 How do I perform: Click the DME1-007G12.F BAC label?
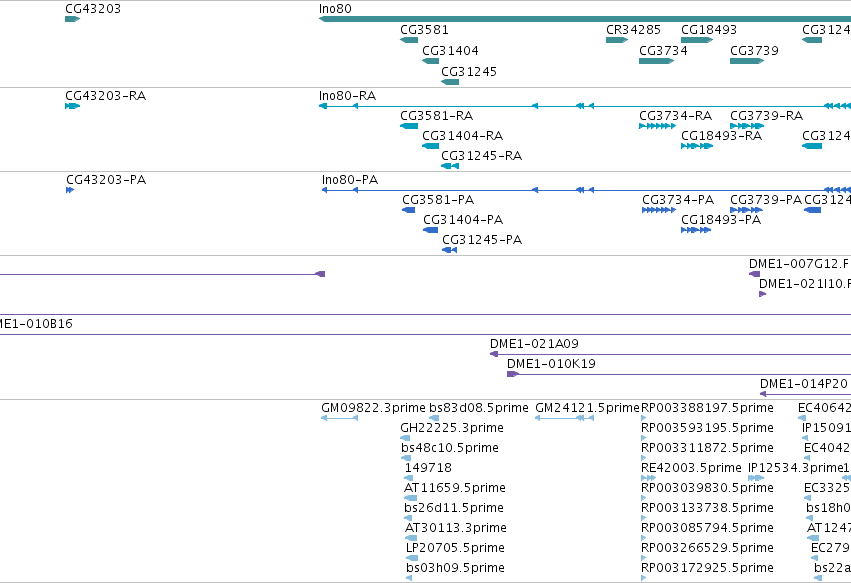pos(799,264)
